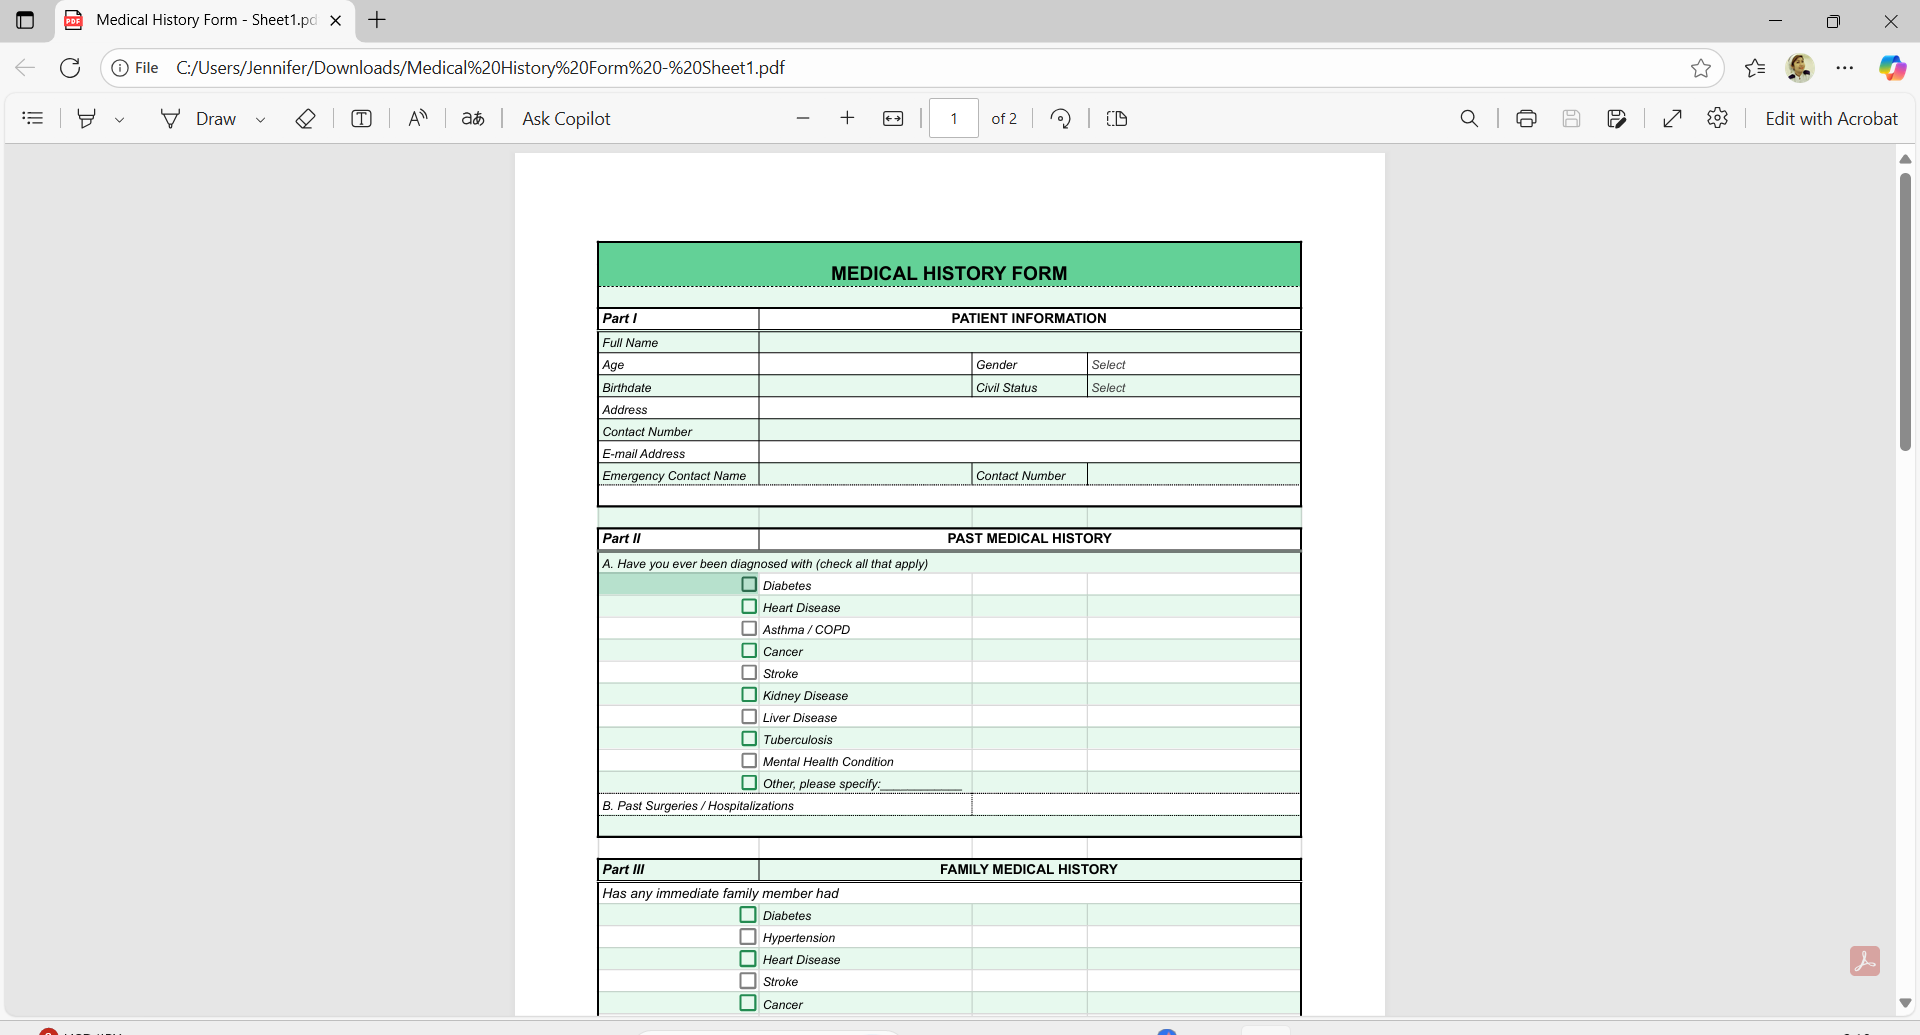Go back to the previous page
The width and height of the screenshot is (1920, 1035).
coord(25,68)
